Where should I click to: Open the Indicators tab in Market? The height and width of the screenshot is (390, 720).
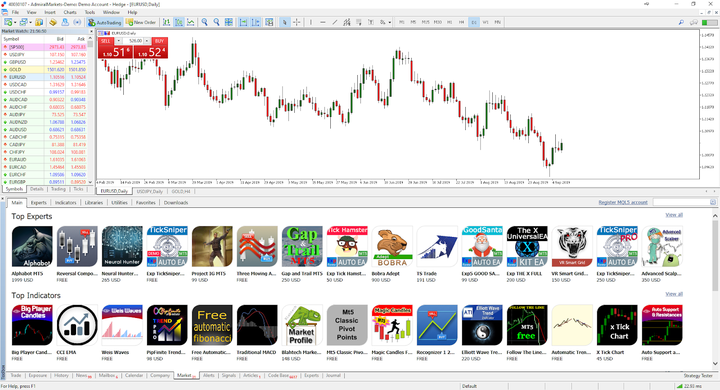(x=65, y=203)
